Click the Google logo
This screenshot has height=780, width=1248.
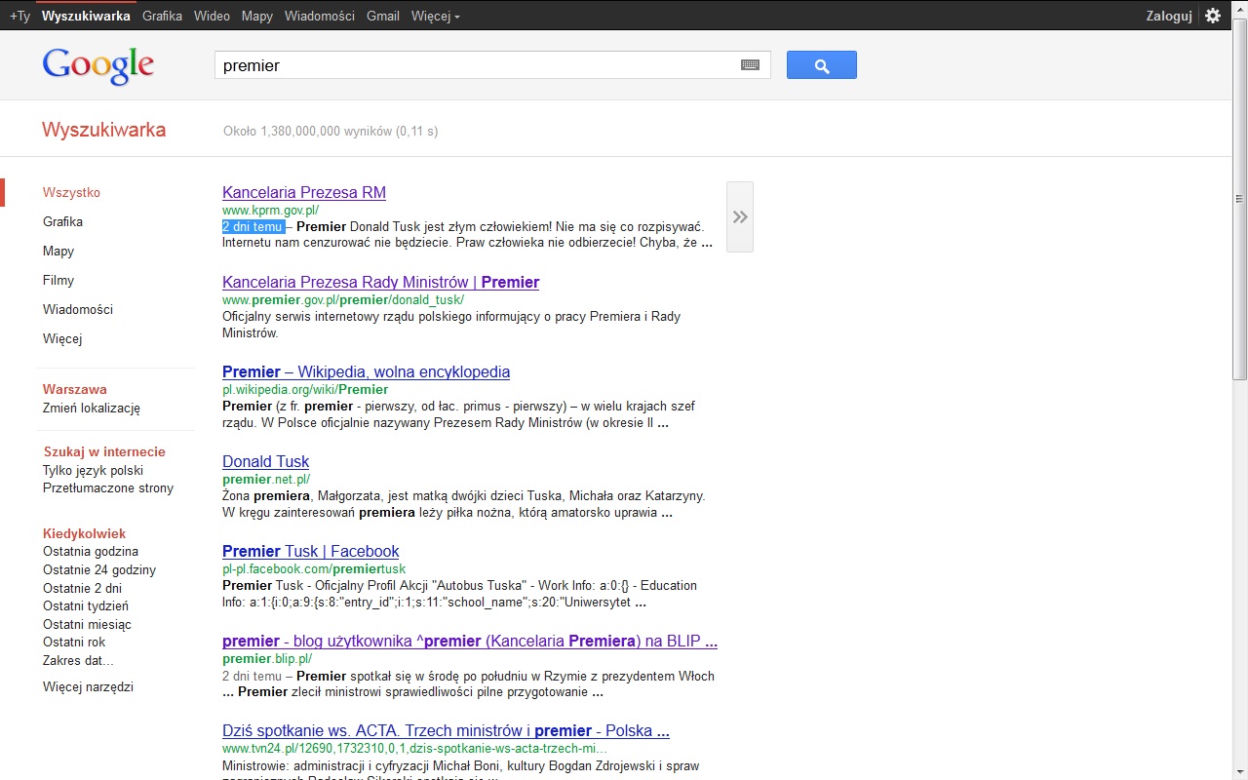click(98, 66)
